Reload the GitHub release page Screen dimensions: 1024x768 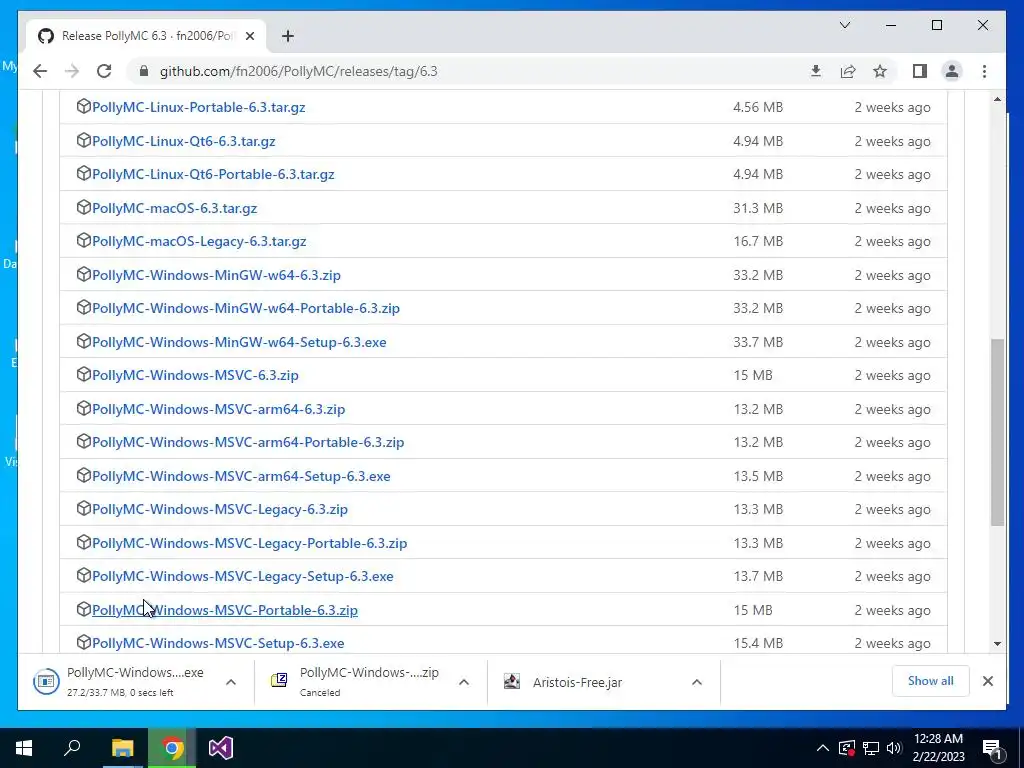coord(104,71)
